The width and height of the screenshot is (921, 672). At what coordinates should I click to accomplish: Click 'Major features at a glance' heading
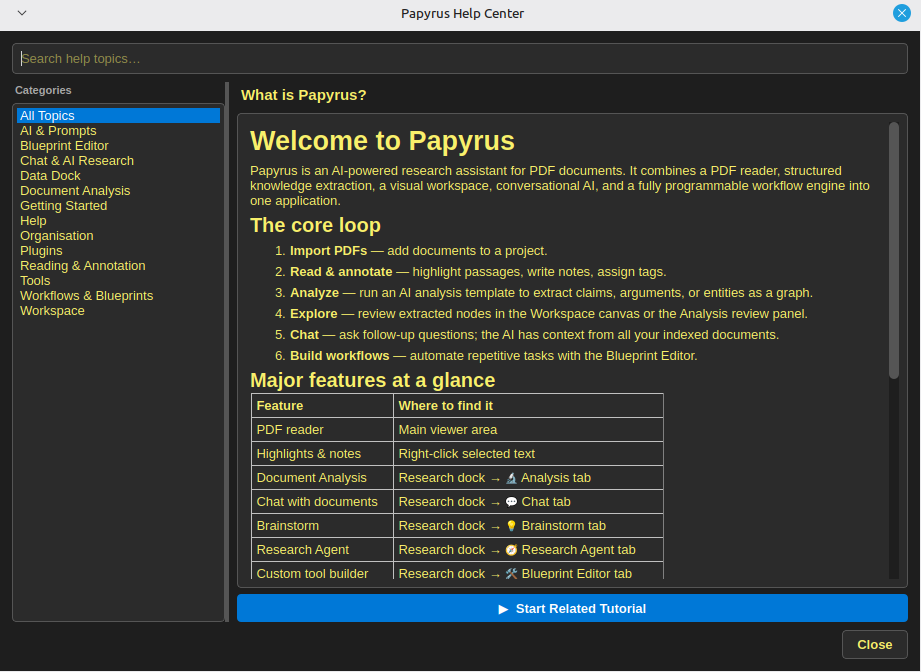click(x=372, y=380)
